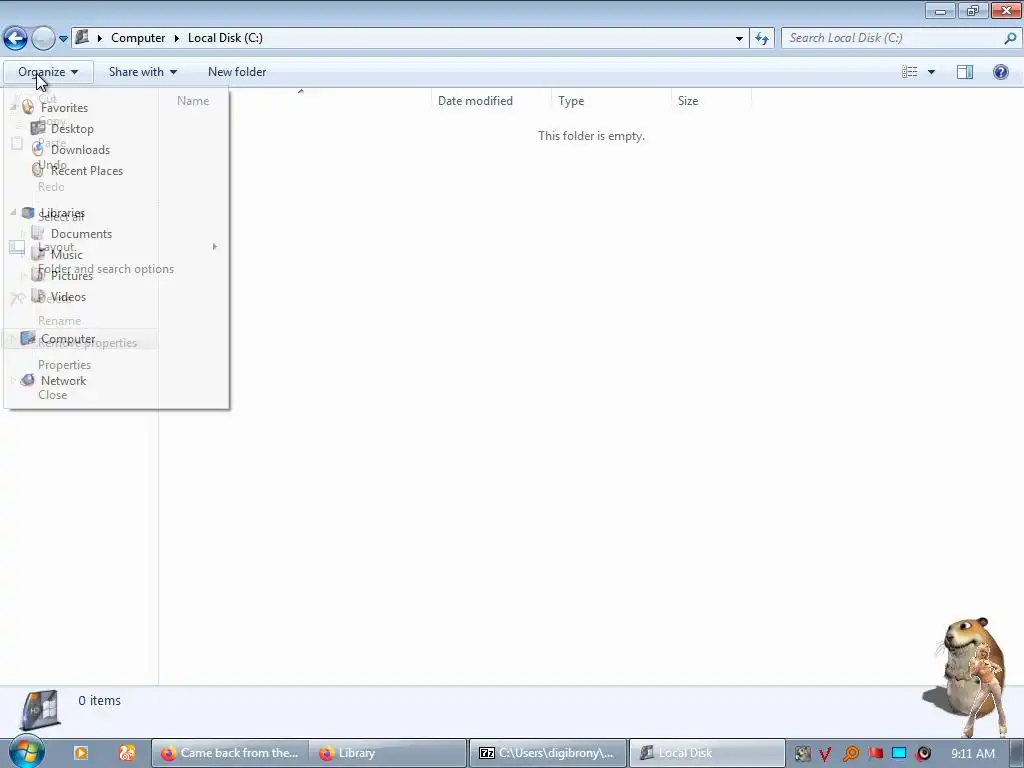The height and width of the screenshot is (768, 1024).
Task: Click the 0 items status text
Action: [x=99, y=700]
